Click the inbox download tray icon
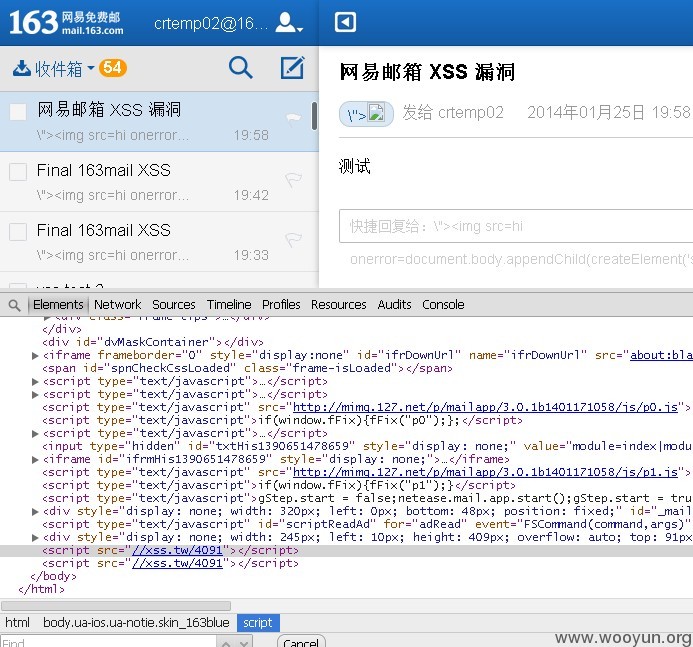Viewport: 693px width, 647px height. [21, 69]
